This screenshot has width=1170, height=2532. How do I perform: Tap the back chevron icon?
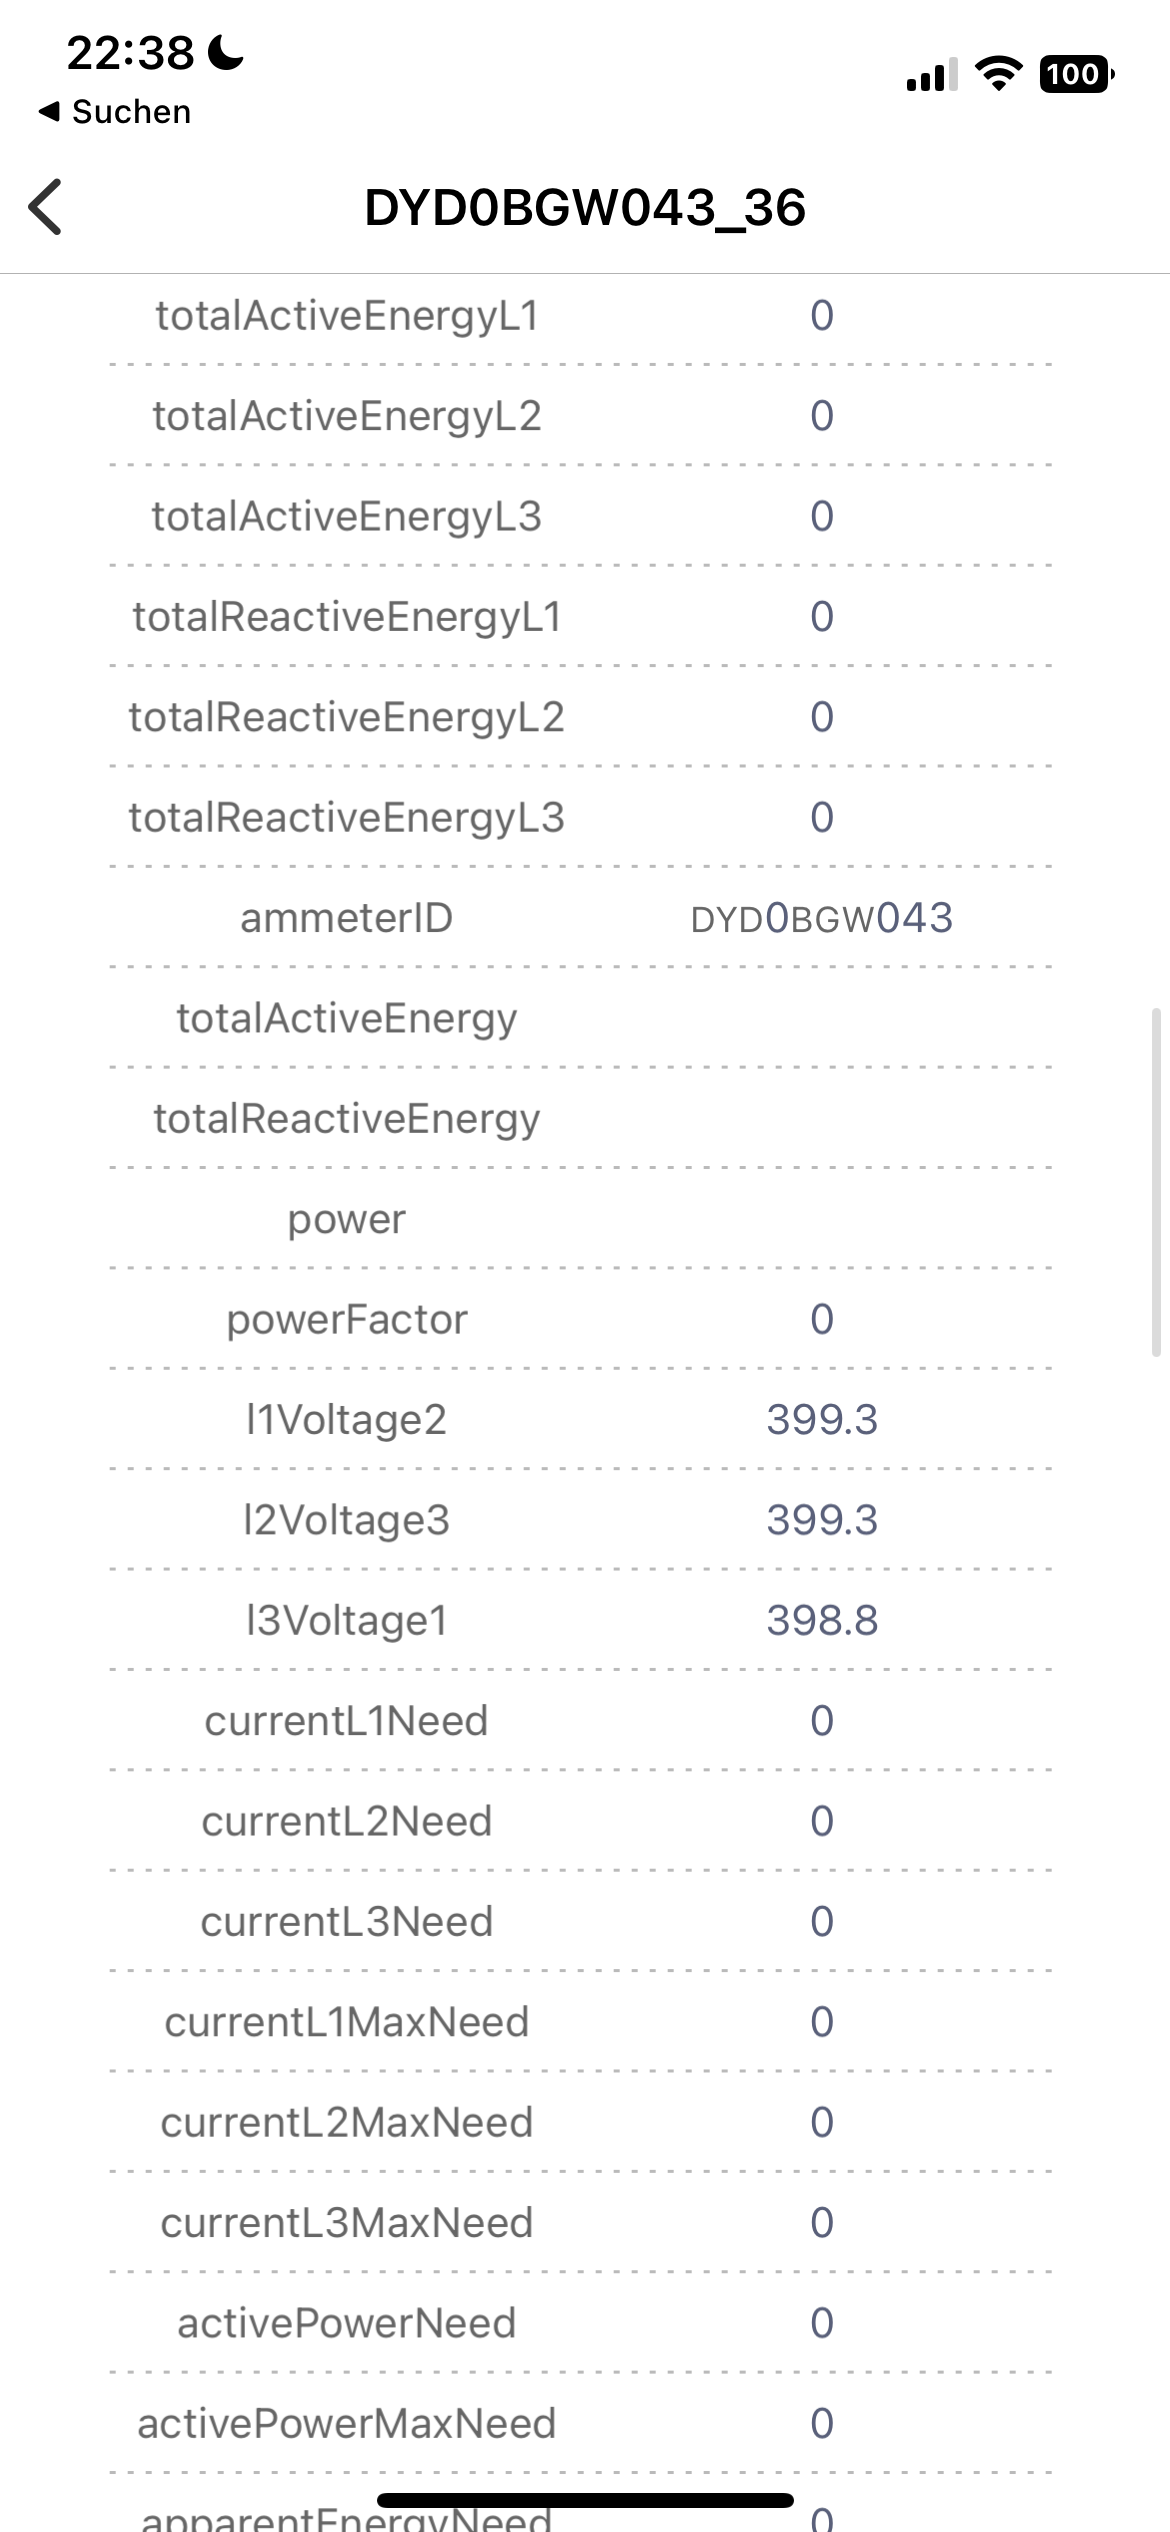coord(46,207)
